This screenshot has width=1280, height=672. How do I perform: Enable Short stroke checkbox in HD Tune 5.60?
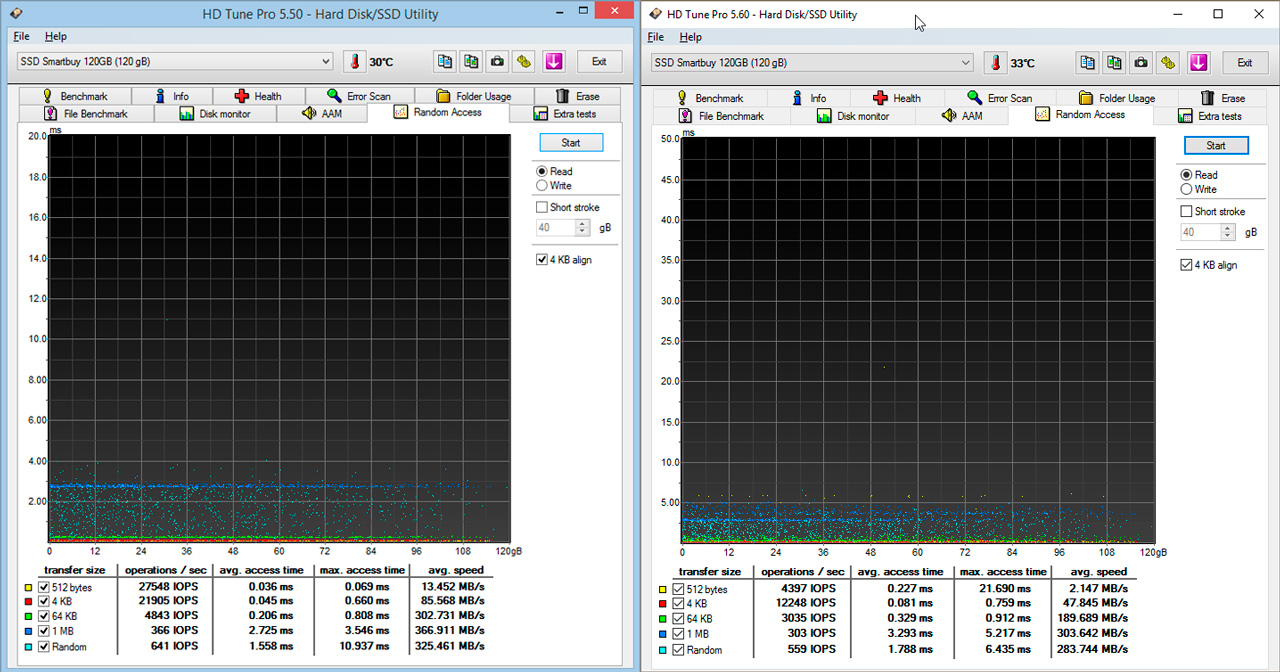1187,212
